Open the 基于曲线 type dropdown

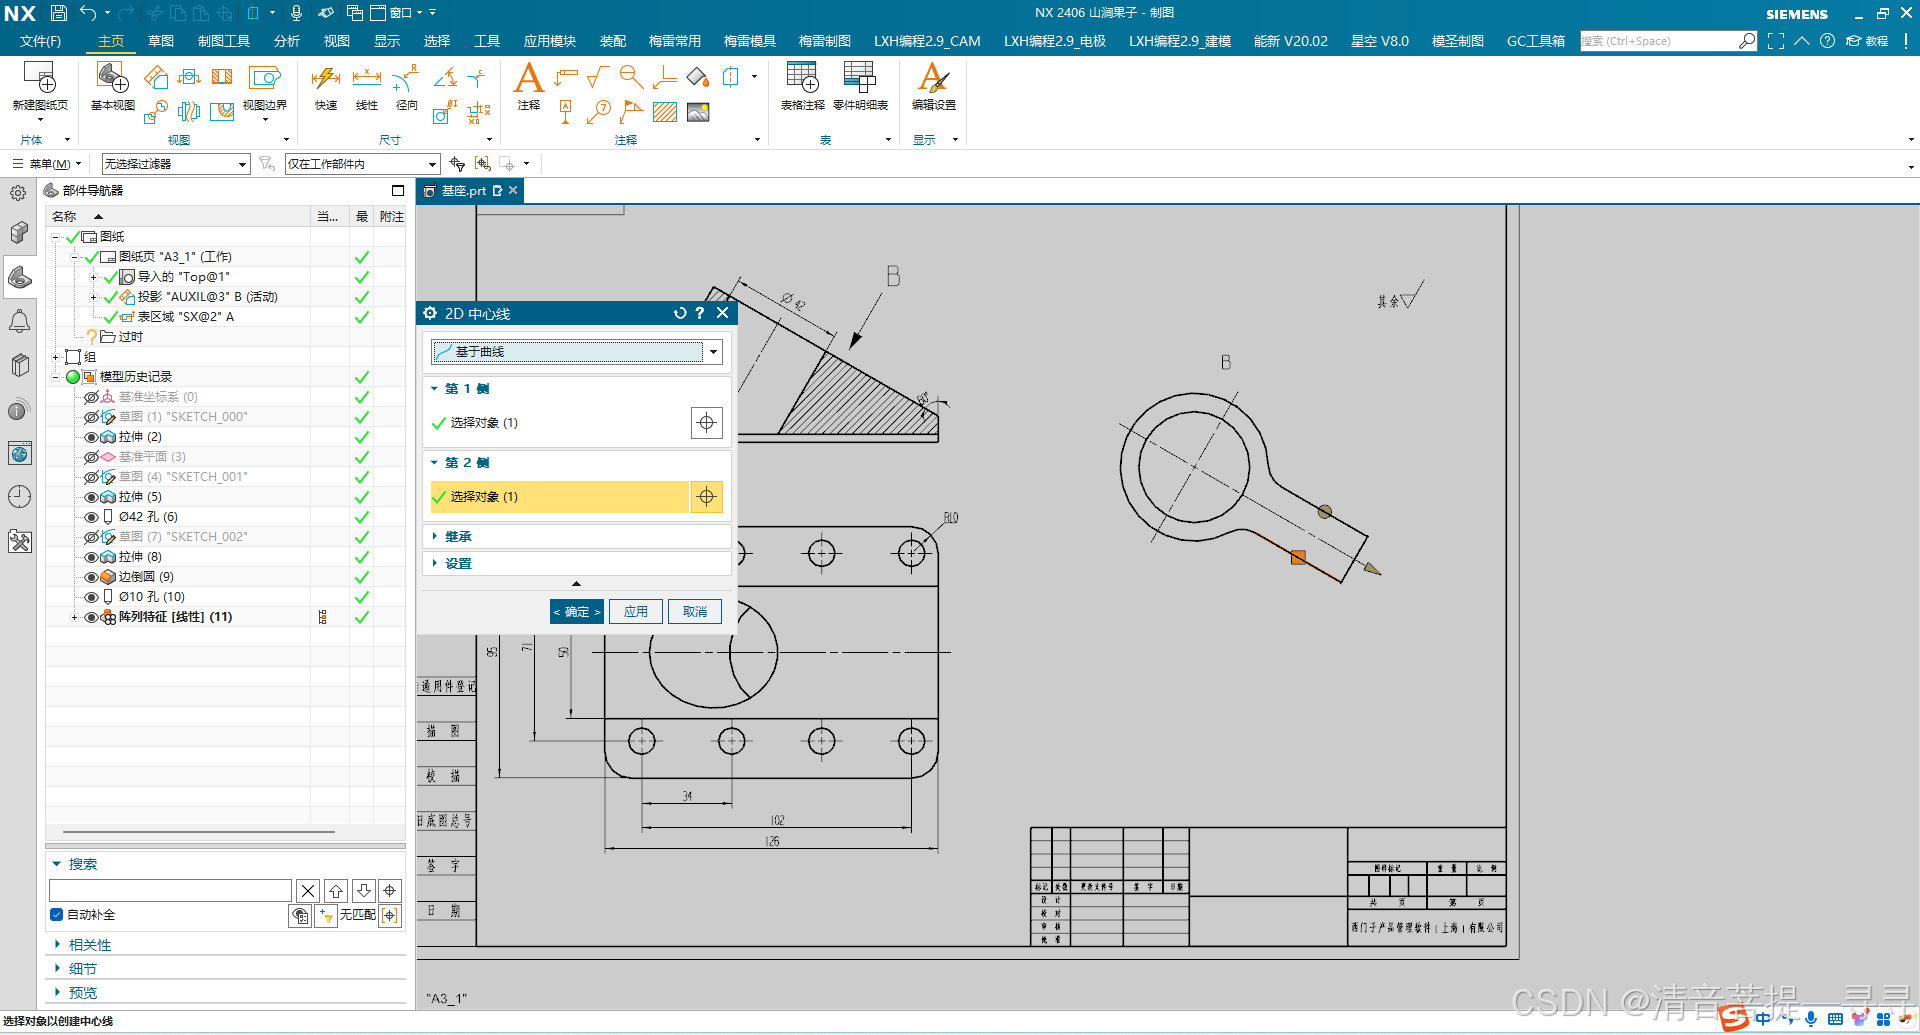pyautogui.click(x=713, y=352)
